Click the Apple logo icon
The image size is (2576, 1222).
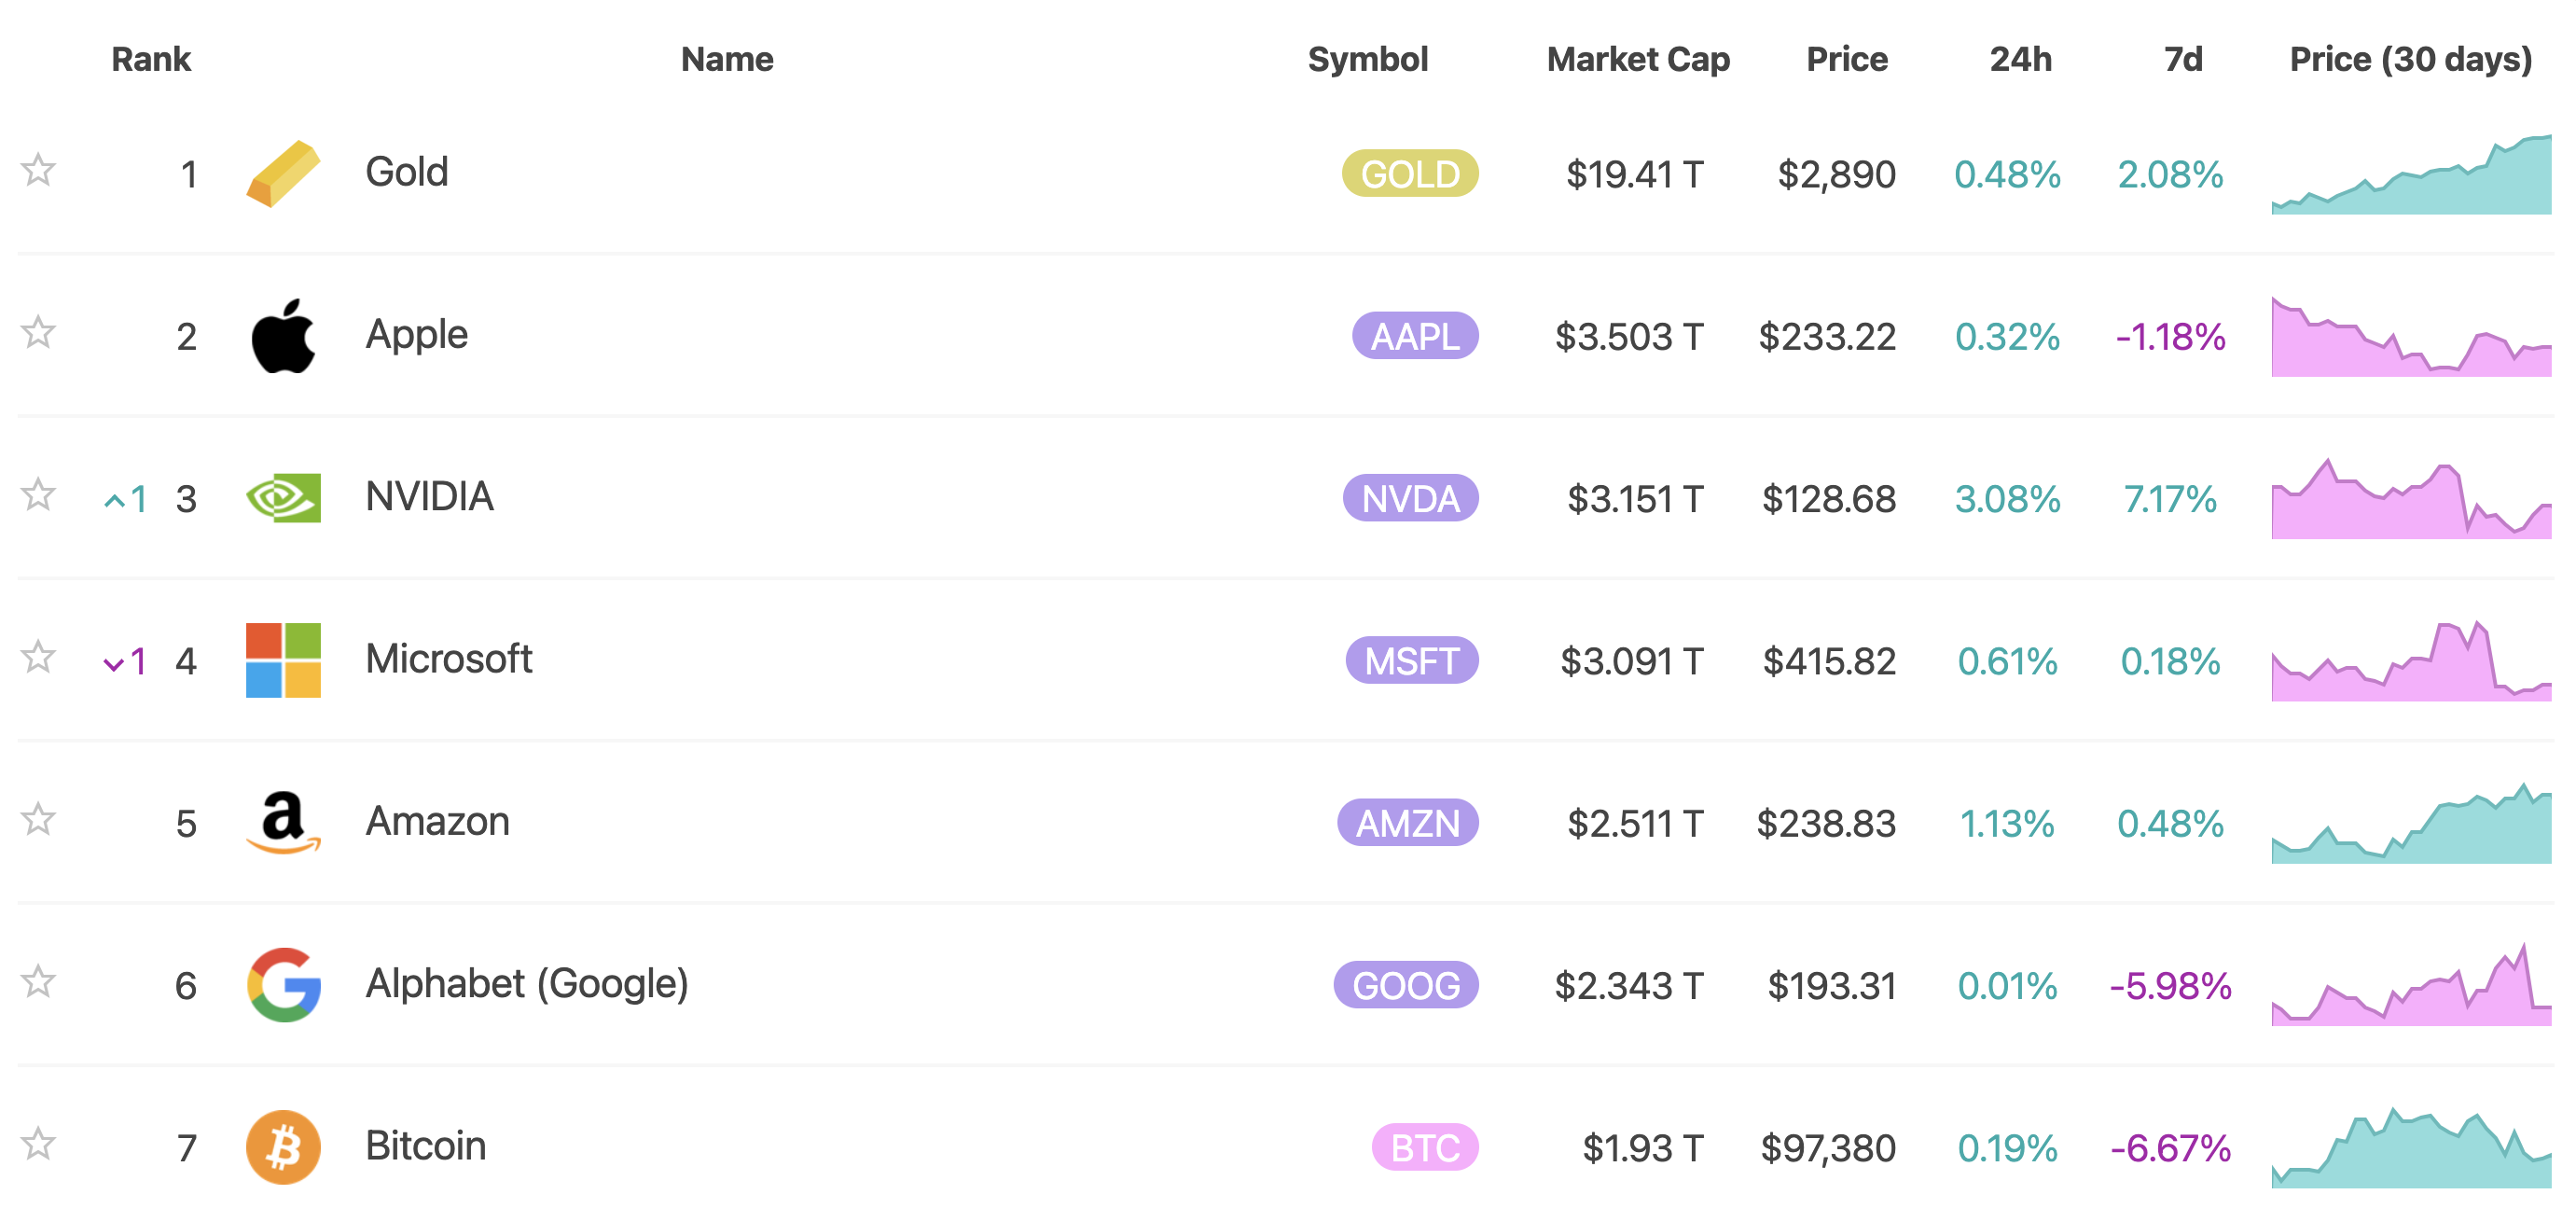pos(283,336)
